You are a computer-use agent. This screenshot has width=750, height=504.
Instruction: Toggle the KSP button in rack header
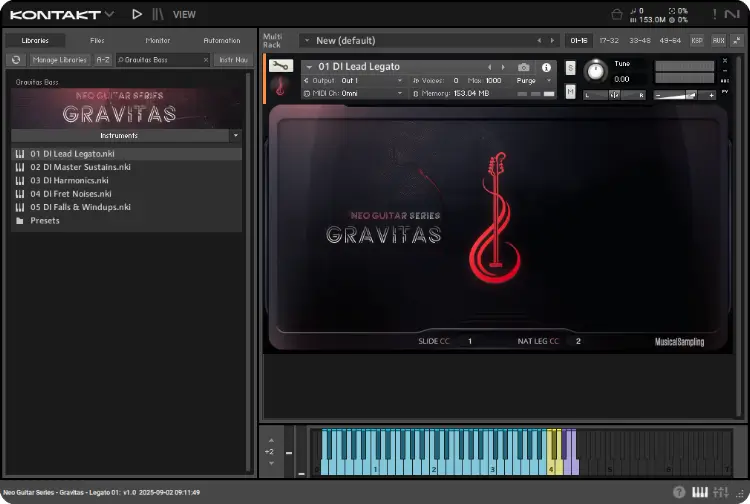coord(697,40)
